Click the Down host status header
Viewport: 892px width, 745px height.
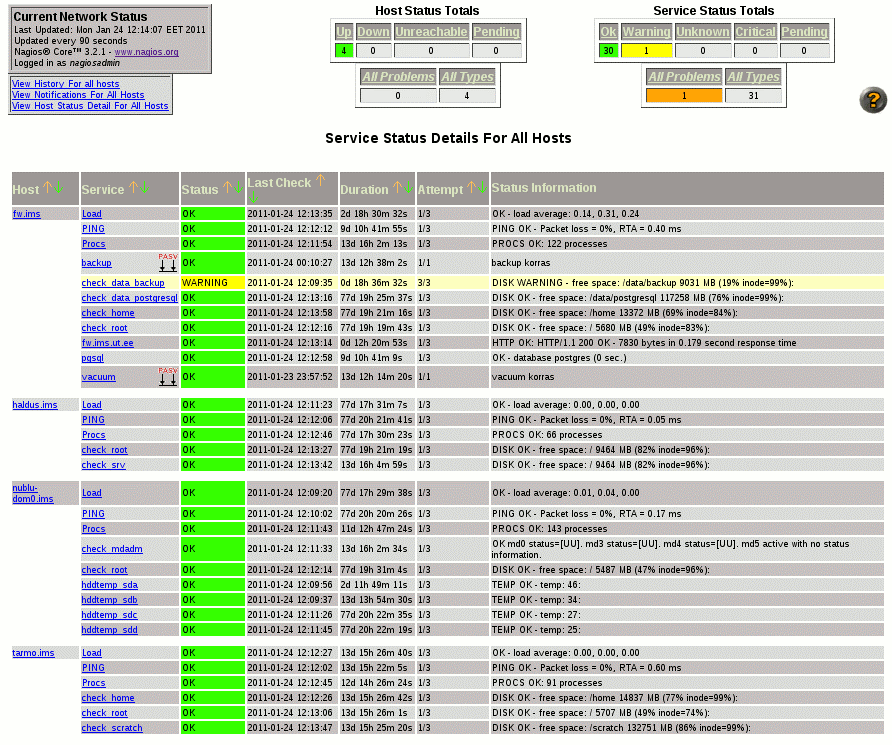tap(373, 32)
